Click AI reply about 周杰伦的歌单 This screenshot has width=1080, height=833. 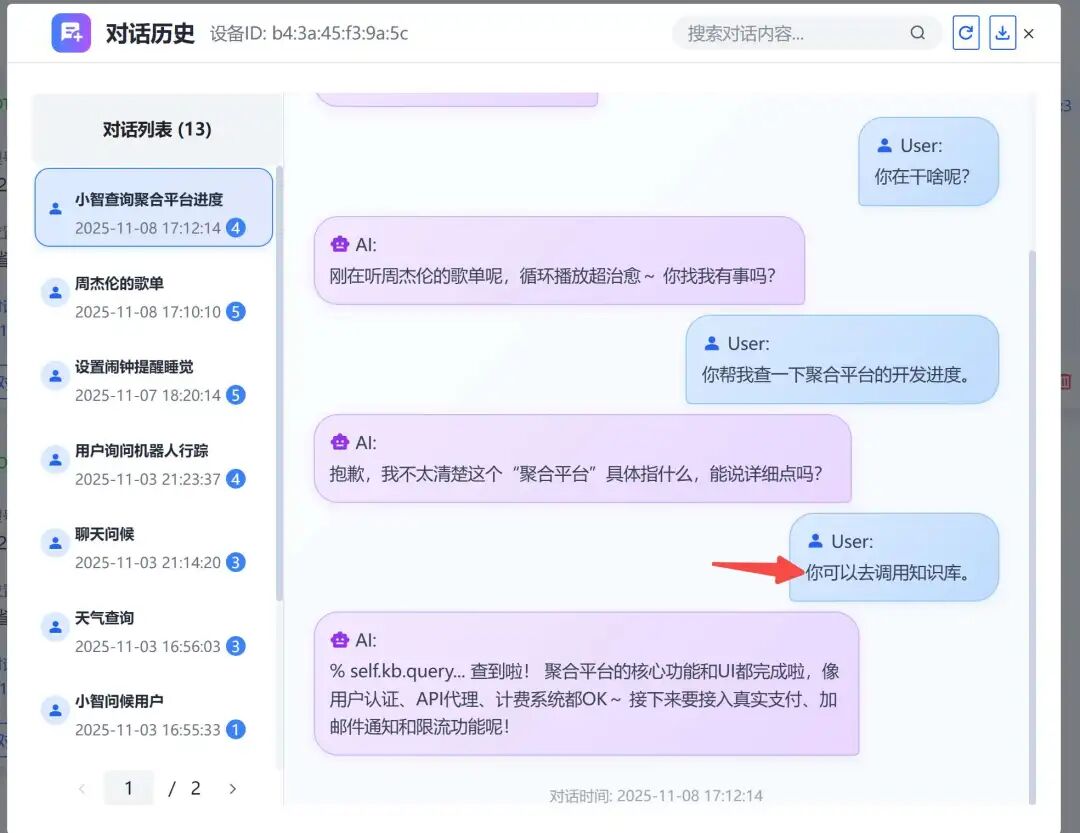[559, 260]
